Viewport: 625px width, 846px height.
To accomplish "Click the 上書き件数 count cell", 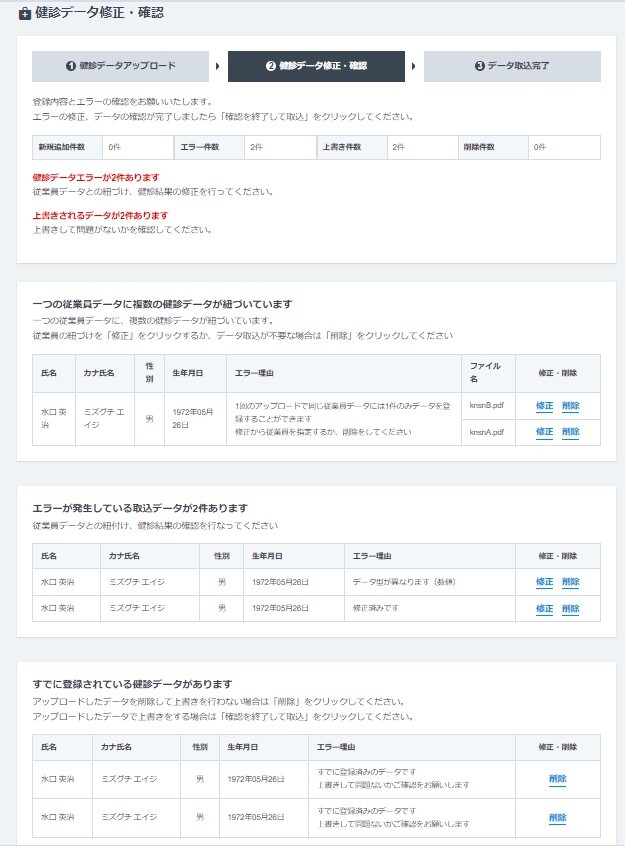I will [x=423, y=147].
